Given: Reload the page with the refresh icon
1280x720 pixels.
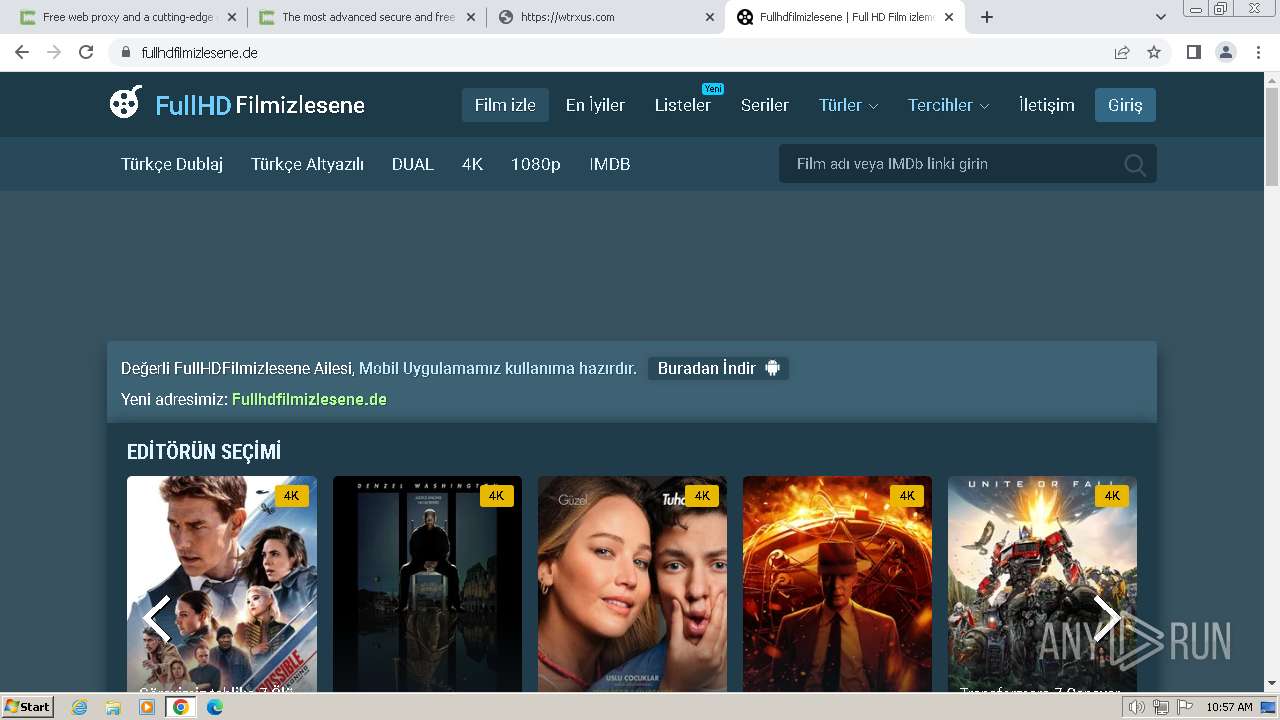Looking at the screenshot, I should click(x=86, y=52).
